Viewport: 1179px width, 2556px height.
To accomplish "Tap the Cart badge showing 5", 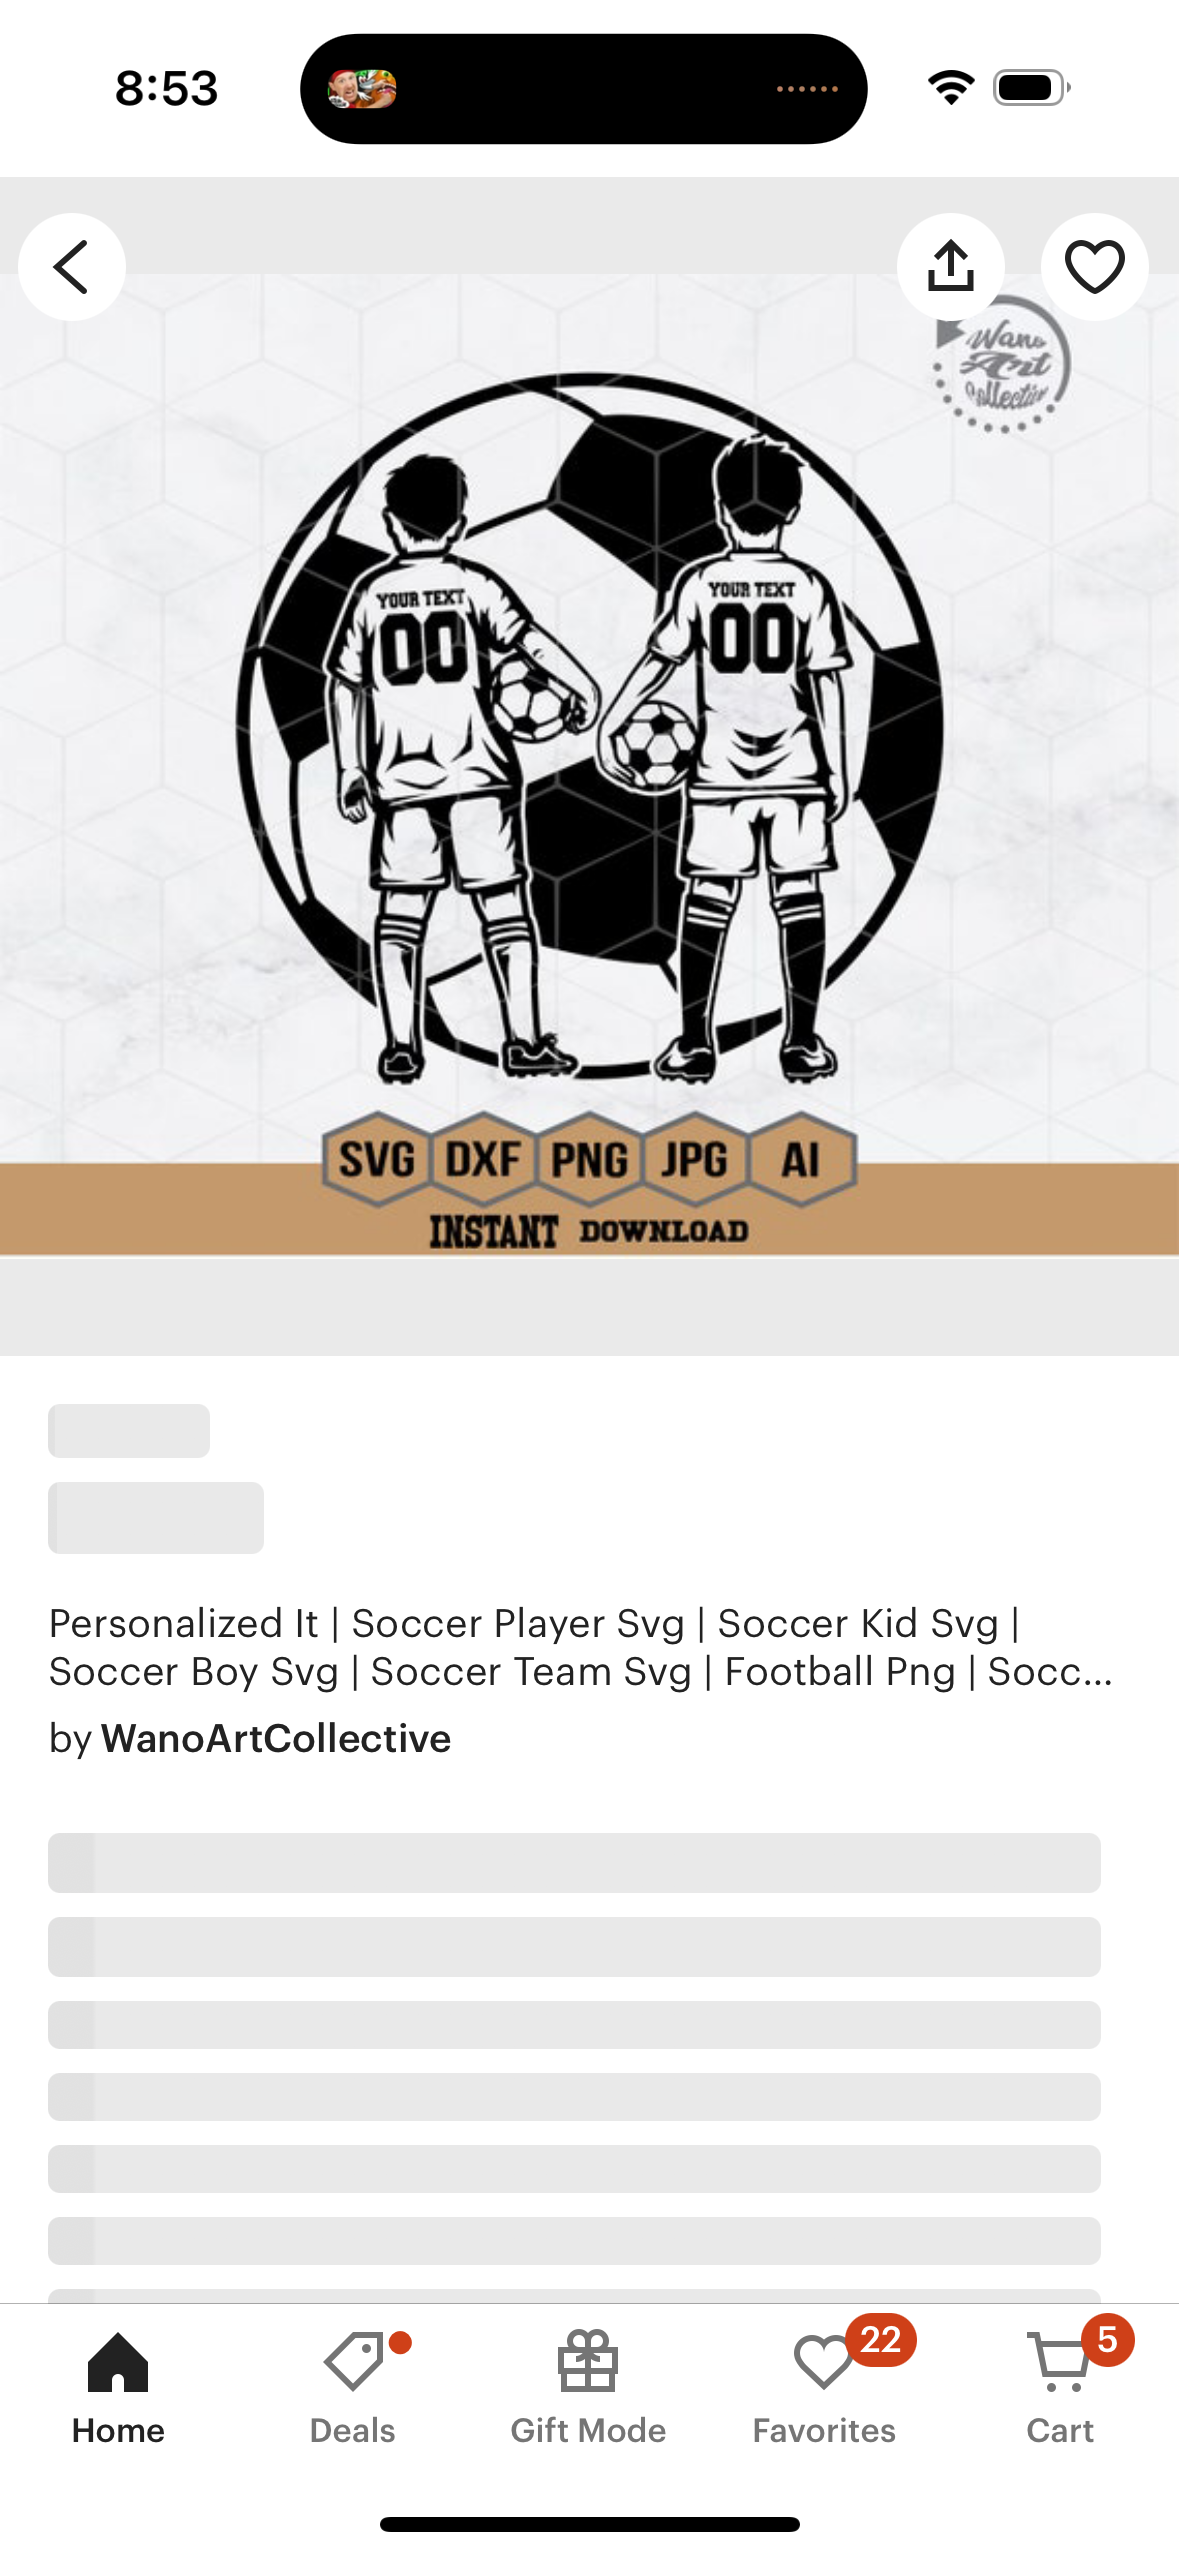I will [x=1107, y=2340].
